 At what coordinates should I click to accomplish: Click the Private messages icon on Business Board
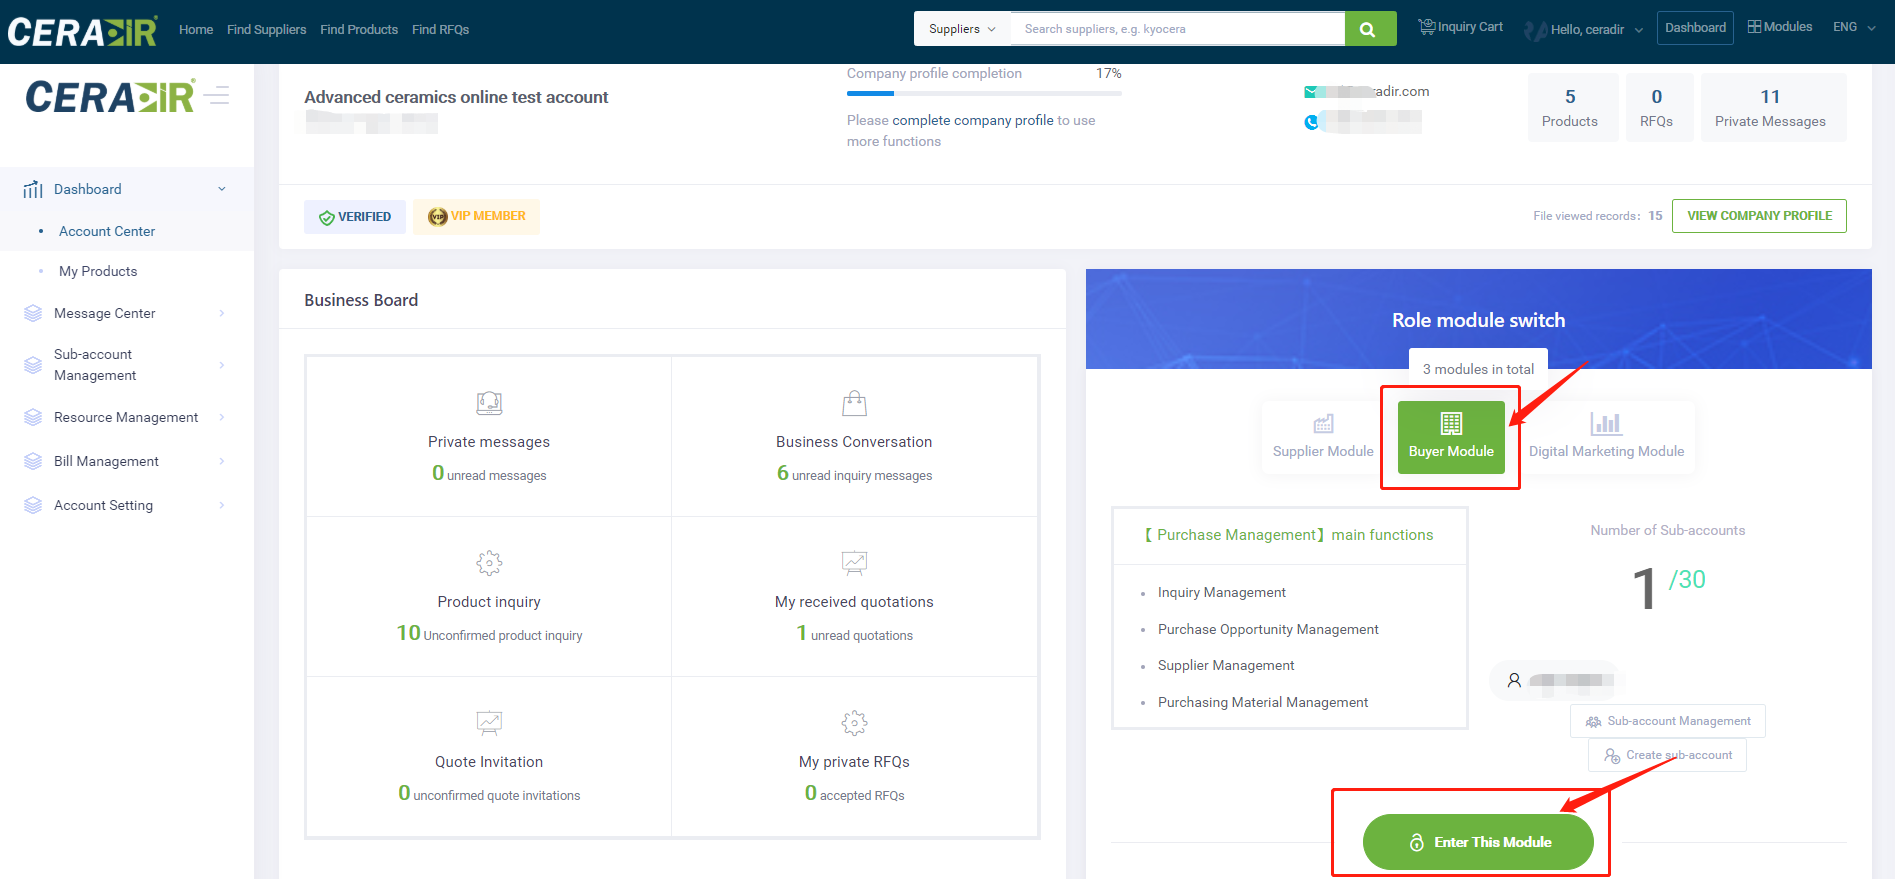[489, 403]
